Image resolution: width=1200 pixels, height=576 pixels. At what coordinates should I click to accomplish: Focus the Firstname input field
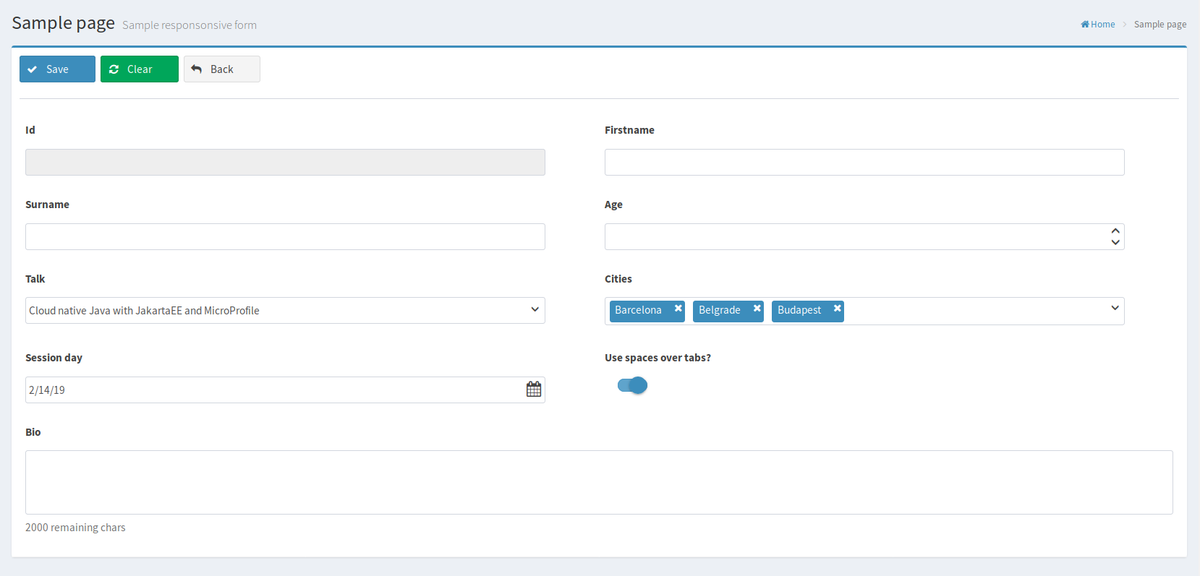865,162
